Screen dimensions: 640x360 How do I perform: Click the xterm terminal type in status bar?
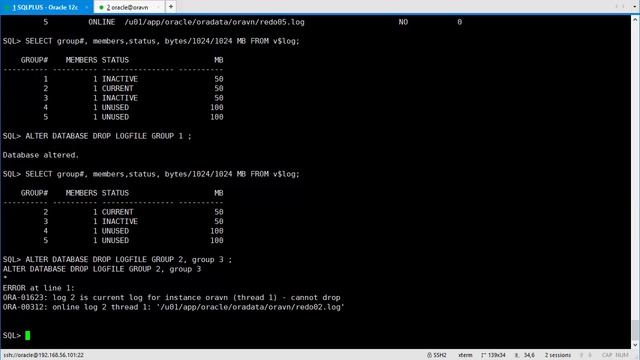click(465, 355)
